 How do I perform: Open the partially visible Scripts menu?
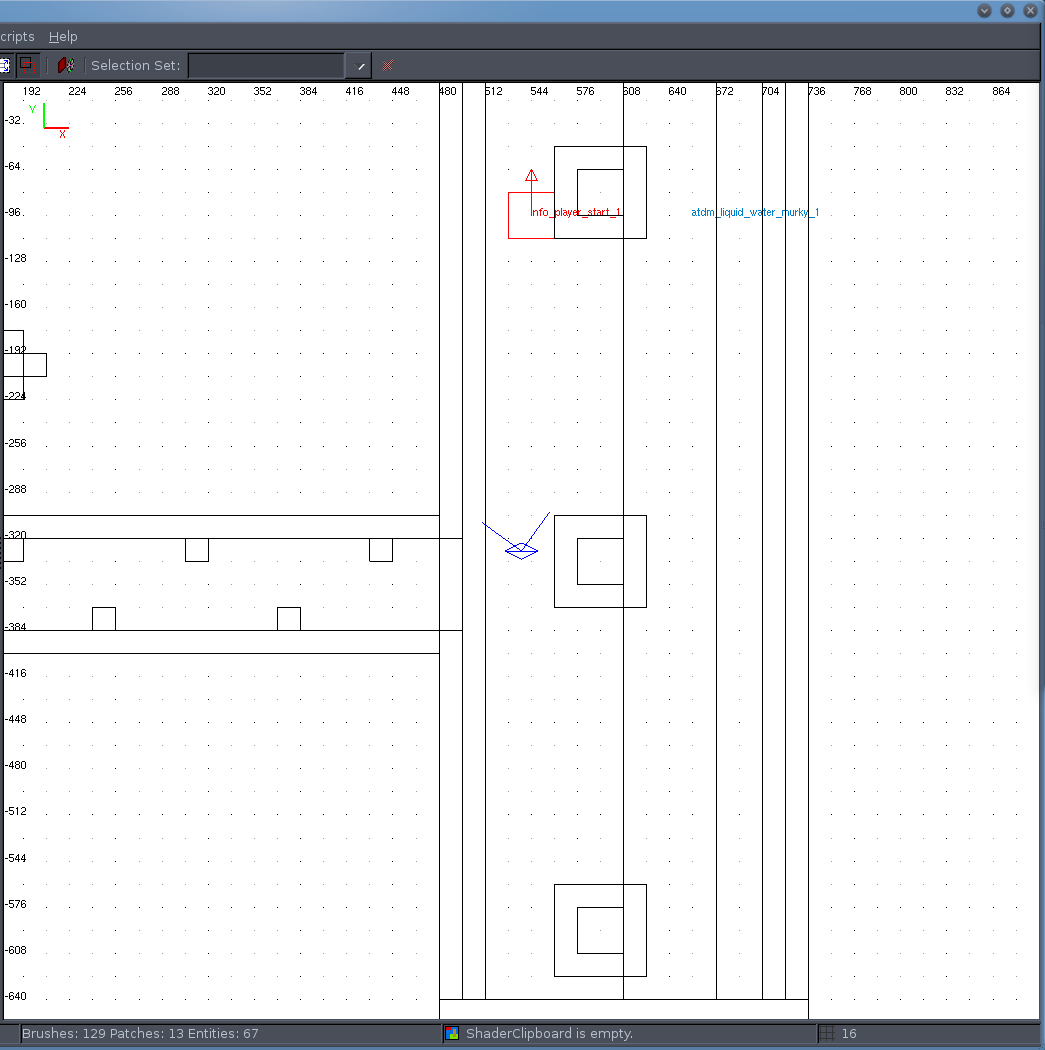click(x=17, y=37)
